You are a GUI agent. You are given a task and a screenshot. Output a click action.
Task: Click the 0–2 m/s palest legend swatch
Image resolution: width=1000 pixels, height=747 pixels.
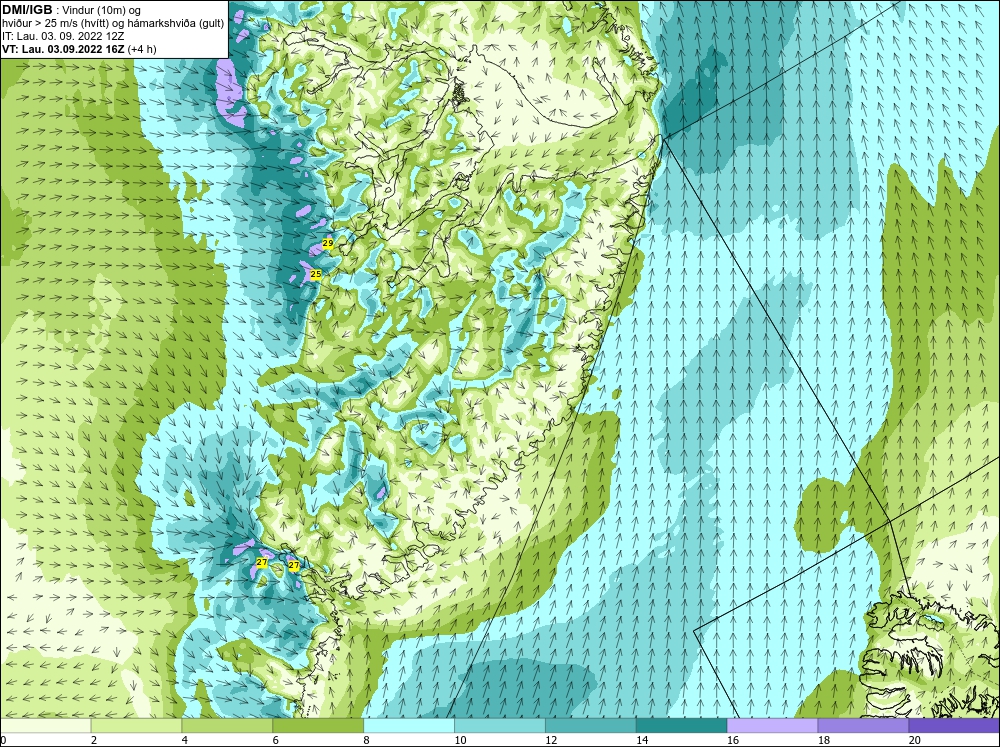[x=45, y=725]
